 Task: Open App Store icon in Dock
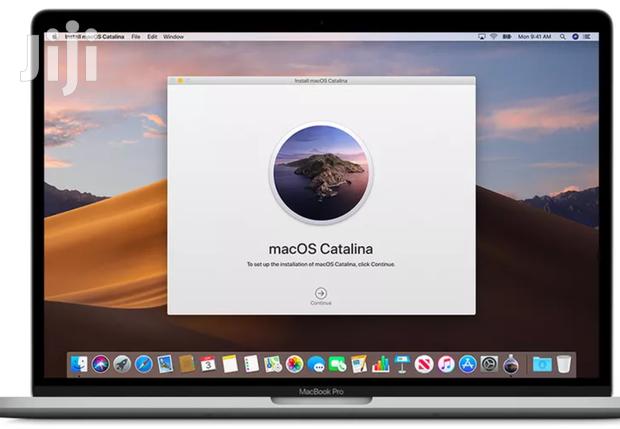(467, 364)
